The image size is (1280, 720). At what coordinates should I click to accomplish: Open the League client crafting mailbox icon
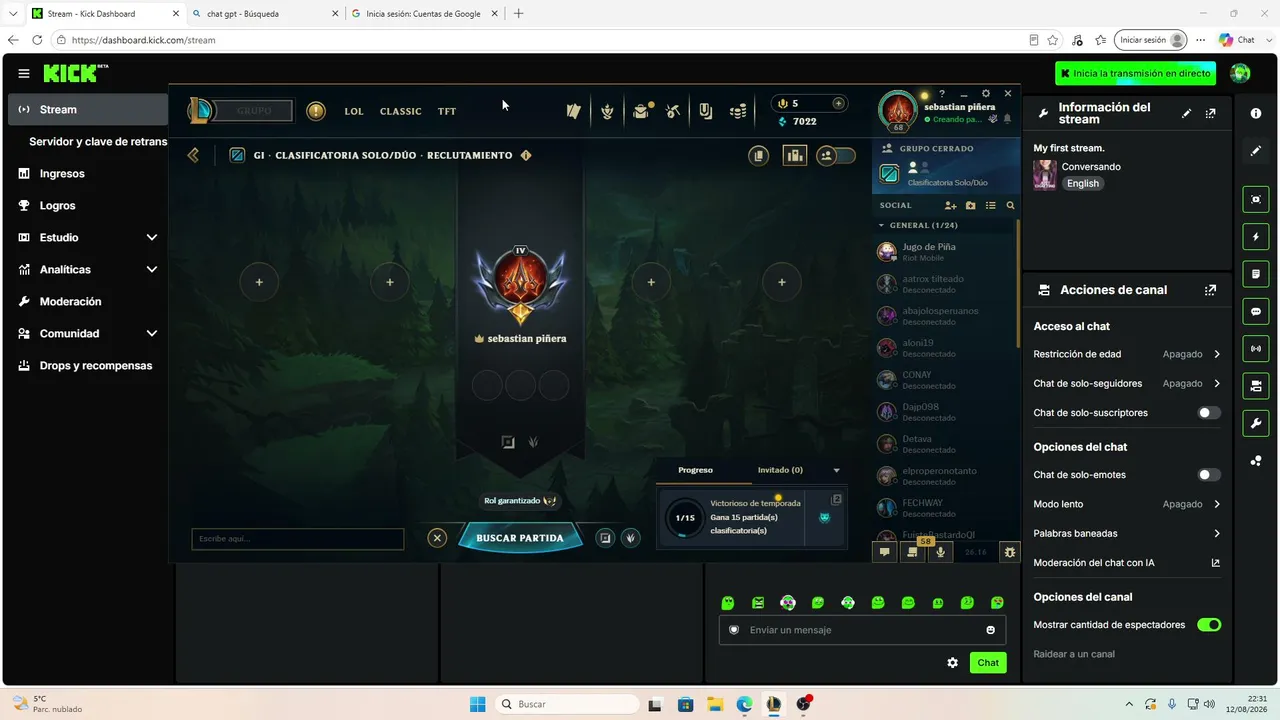(641, 111)
